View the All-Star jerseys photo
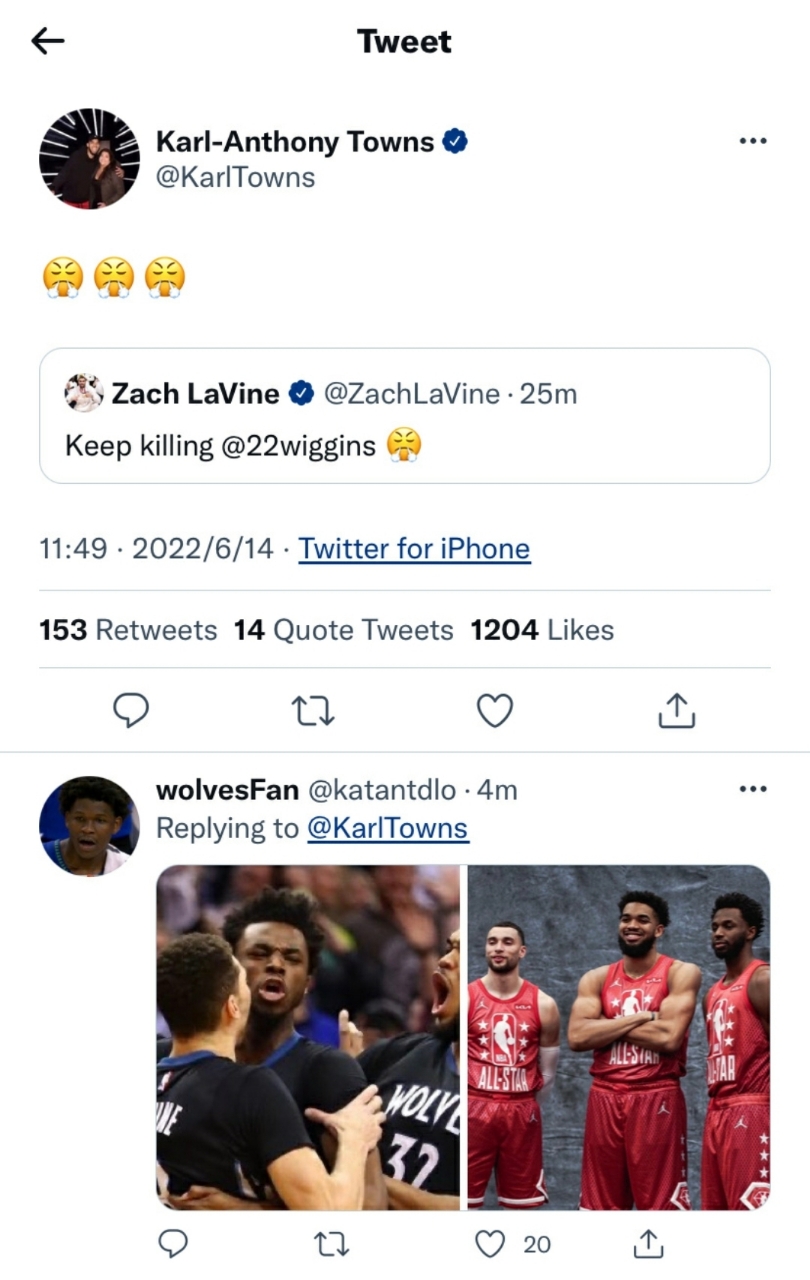This screenshot has height=1280, width=810. [620, 1038]
